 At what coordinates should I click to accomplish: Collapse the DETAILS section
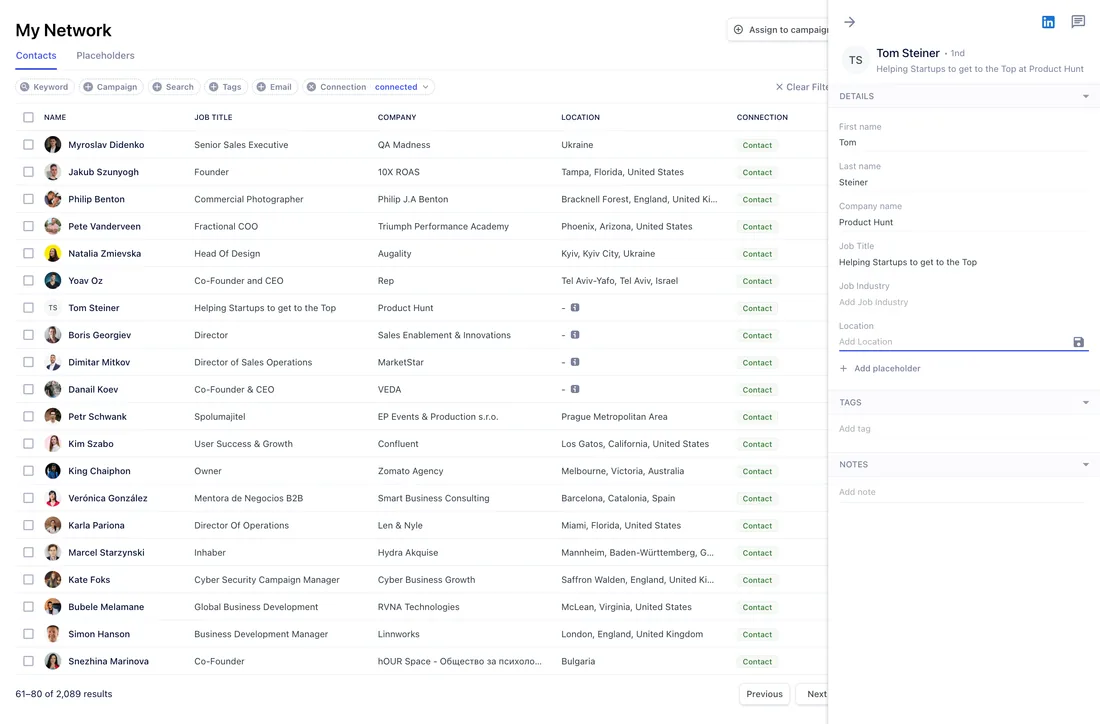[1085, 96]
